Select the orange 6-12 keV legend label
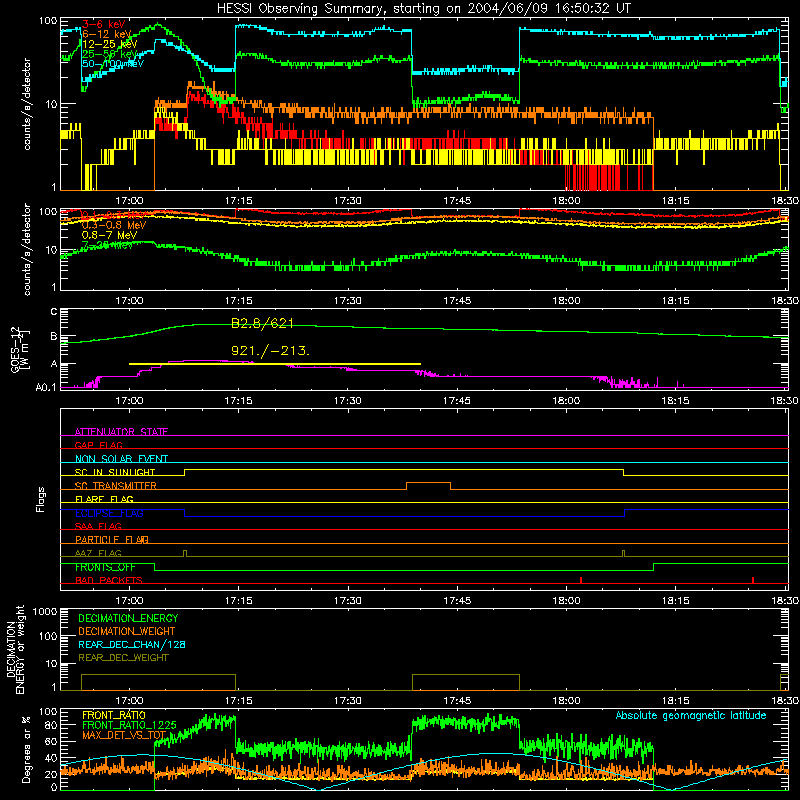Screen dimensions: 800x800 point(107,34)
